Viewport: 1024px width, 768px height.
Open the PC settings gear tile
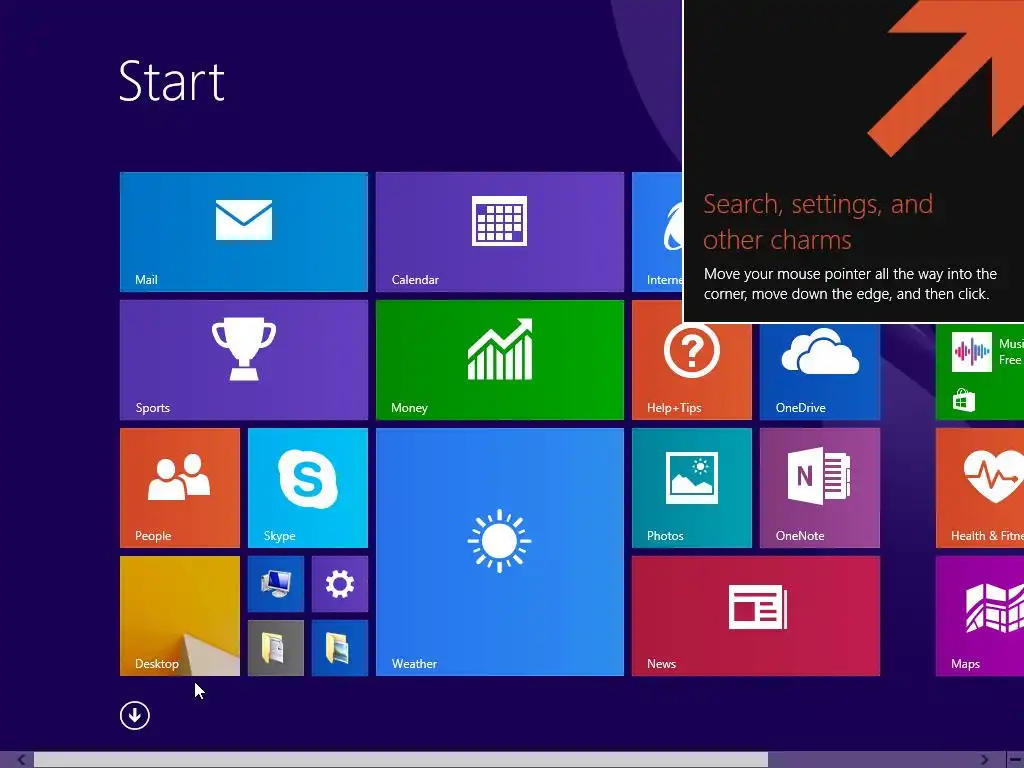click(x=340, y=584)
